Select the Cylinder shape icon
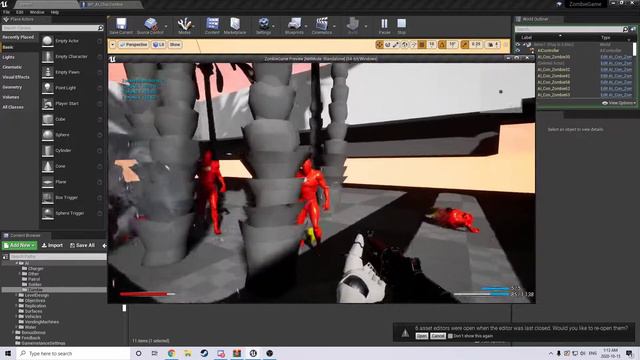 pos(48,151)
